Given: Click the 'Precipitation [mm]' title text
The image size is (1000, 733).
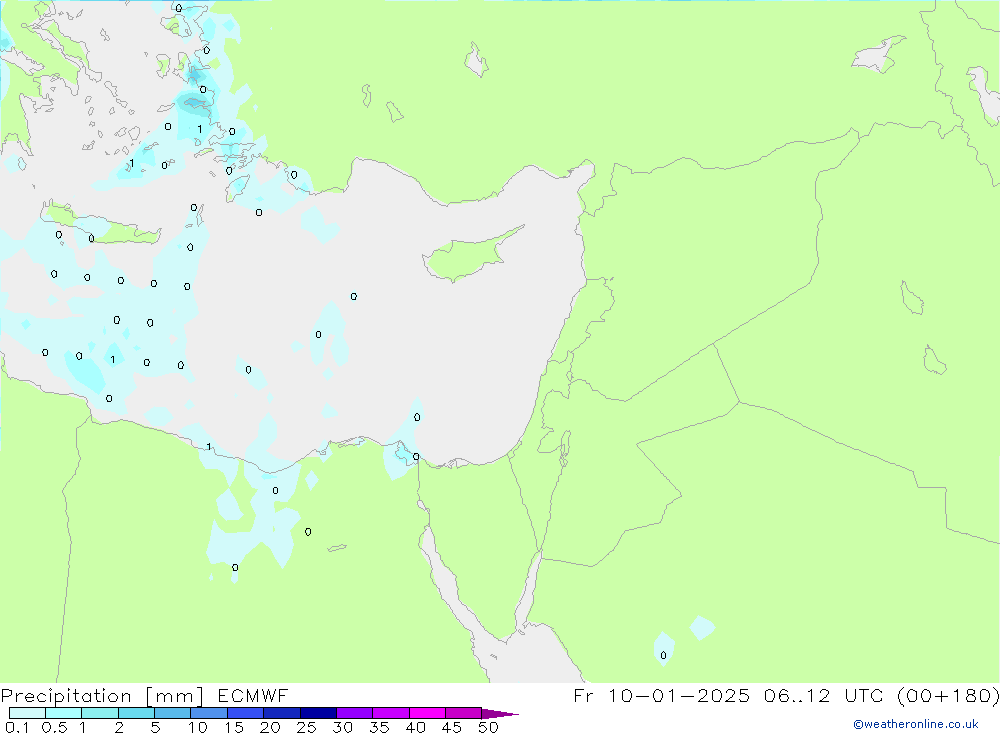Looking at the screenshot, I should pyautogui.click(x=103, y=696).
